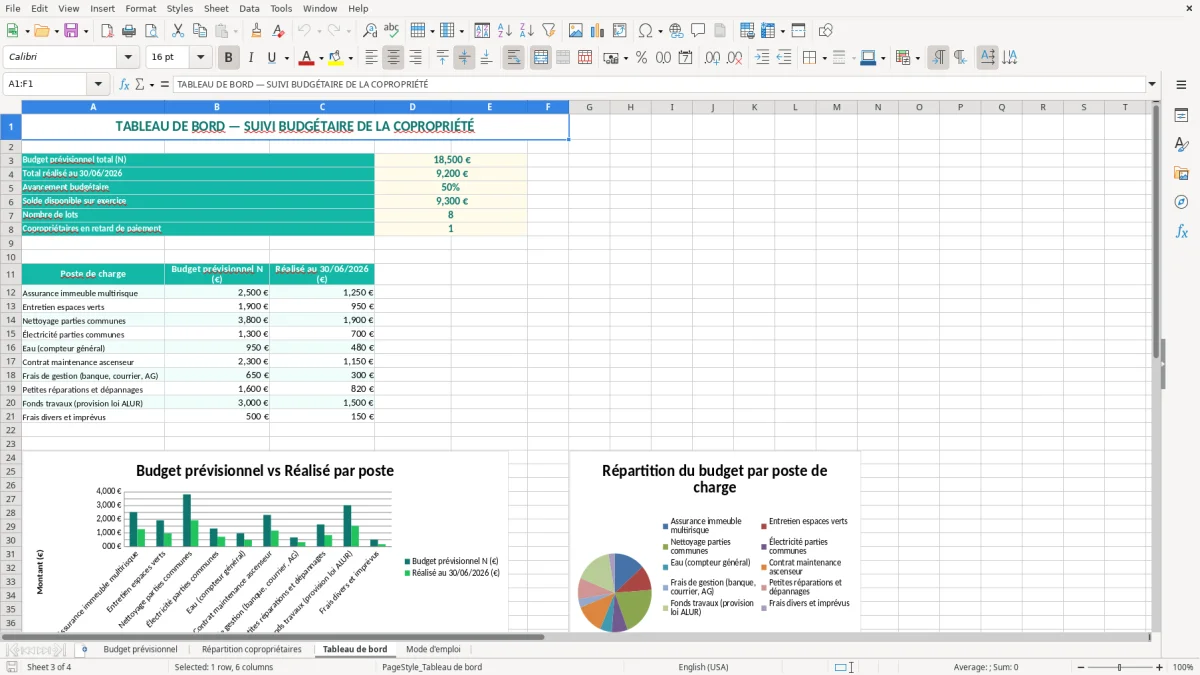Click the 100% zoom level
This screenshot has height=675, width=1200.
tap(1182, 667)
